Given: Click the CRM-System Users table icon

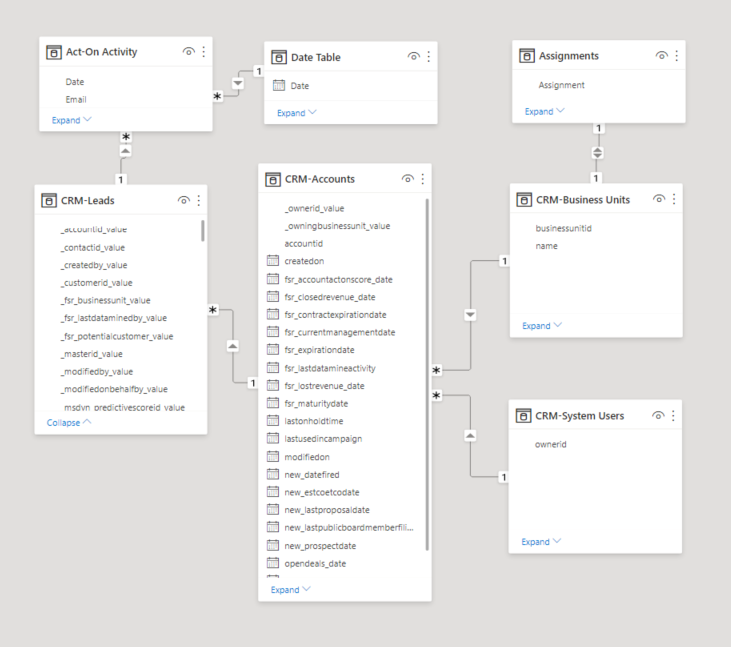Looking at the screenshot, I should pyautogui.click(x=523, y=416).
